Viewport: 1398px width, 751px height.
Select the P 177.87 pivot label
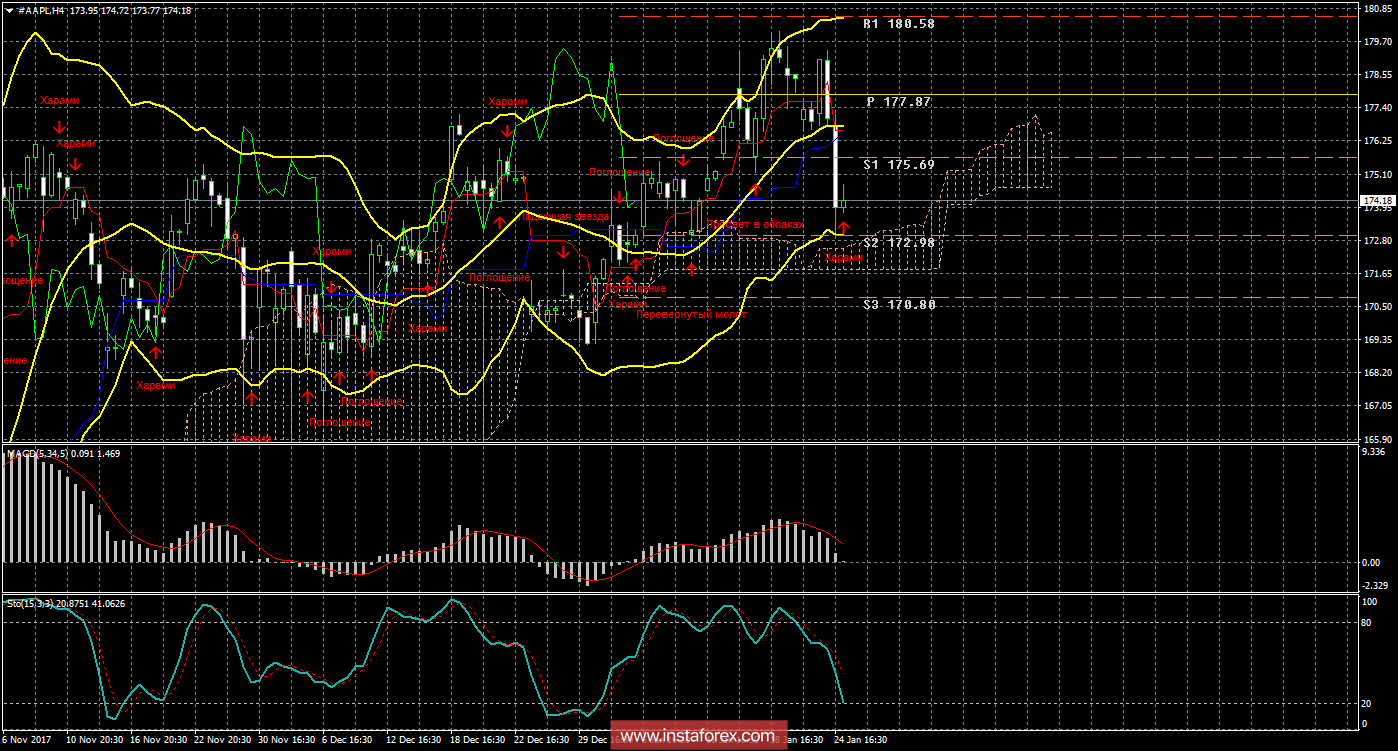899,102
